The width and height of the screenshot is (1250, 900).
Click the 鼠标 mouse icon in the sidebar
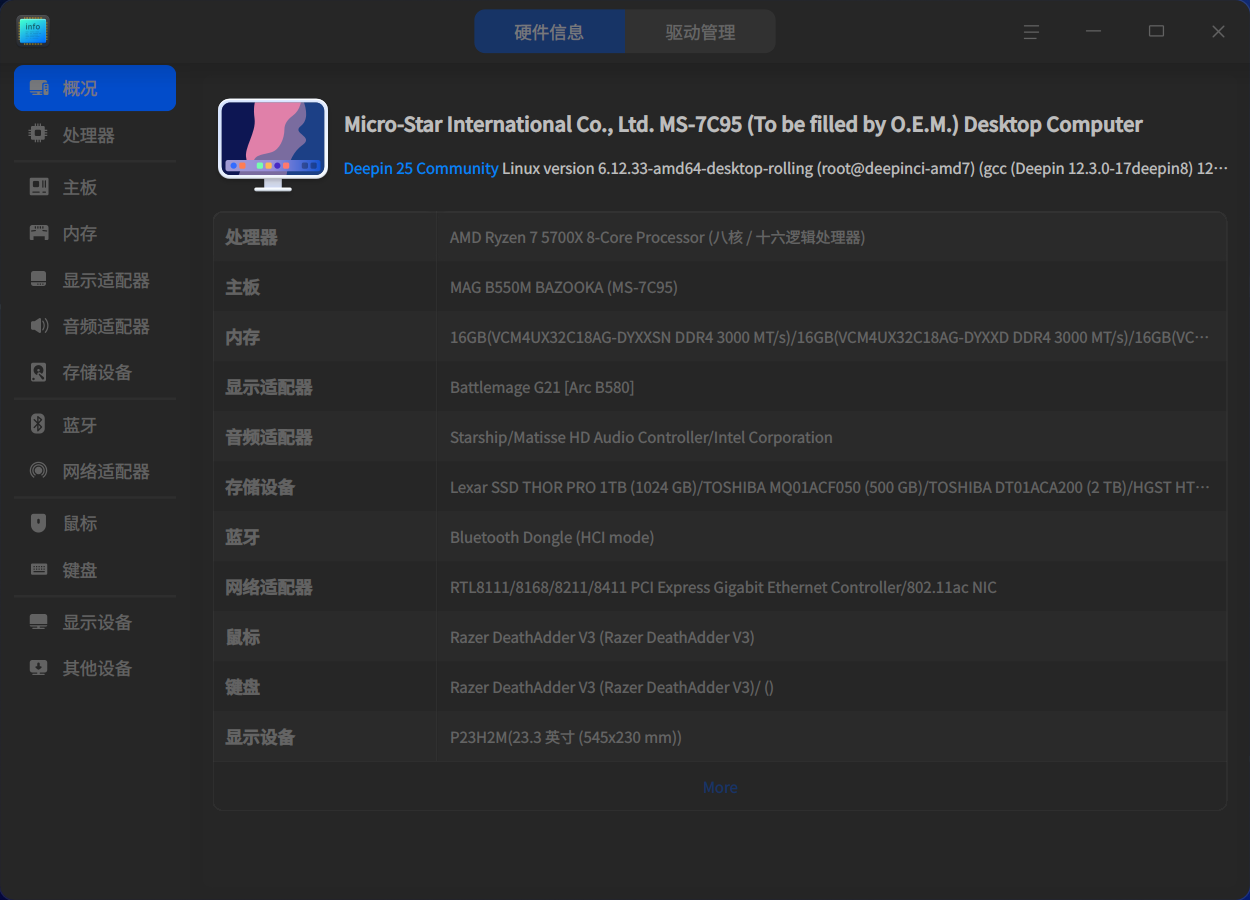[x=39, y=523]
